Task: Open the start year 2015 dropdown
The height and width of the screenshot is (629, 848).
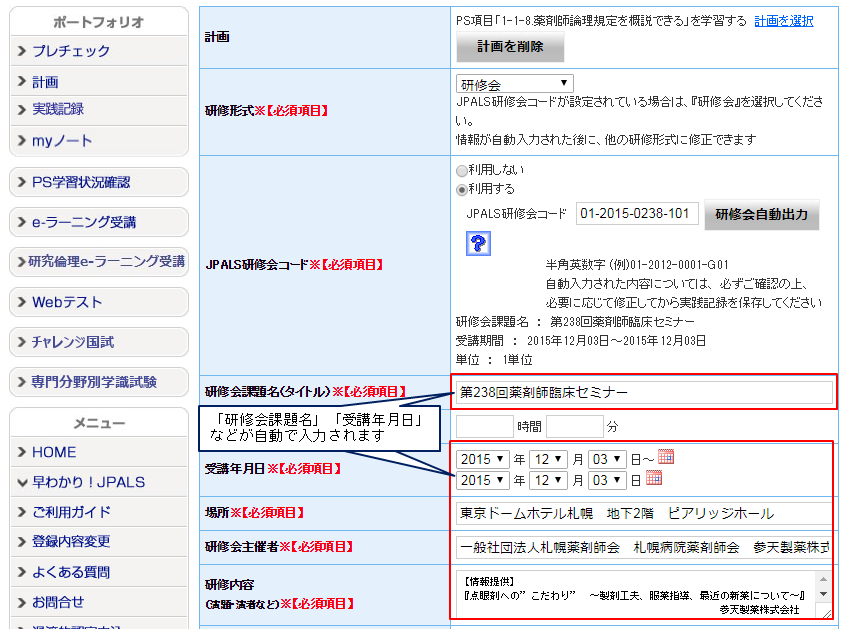Action: [483, 459]
